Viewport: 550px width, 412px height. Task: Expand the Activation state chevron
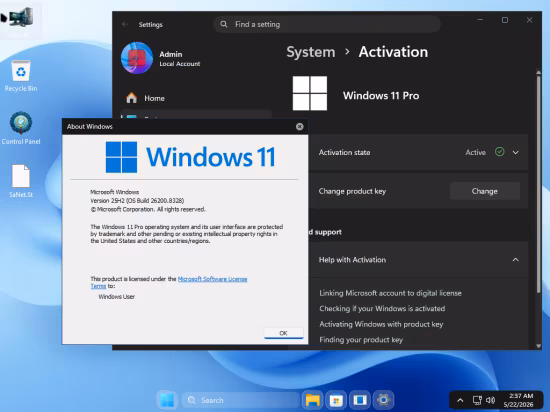click(x=516, y=152)
